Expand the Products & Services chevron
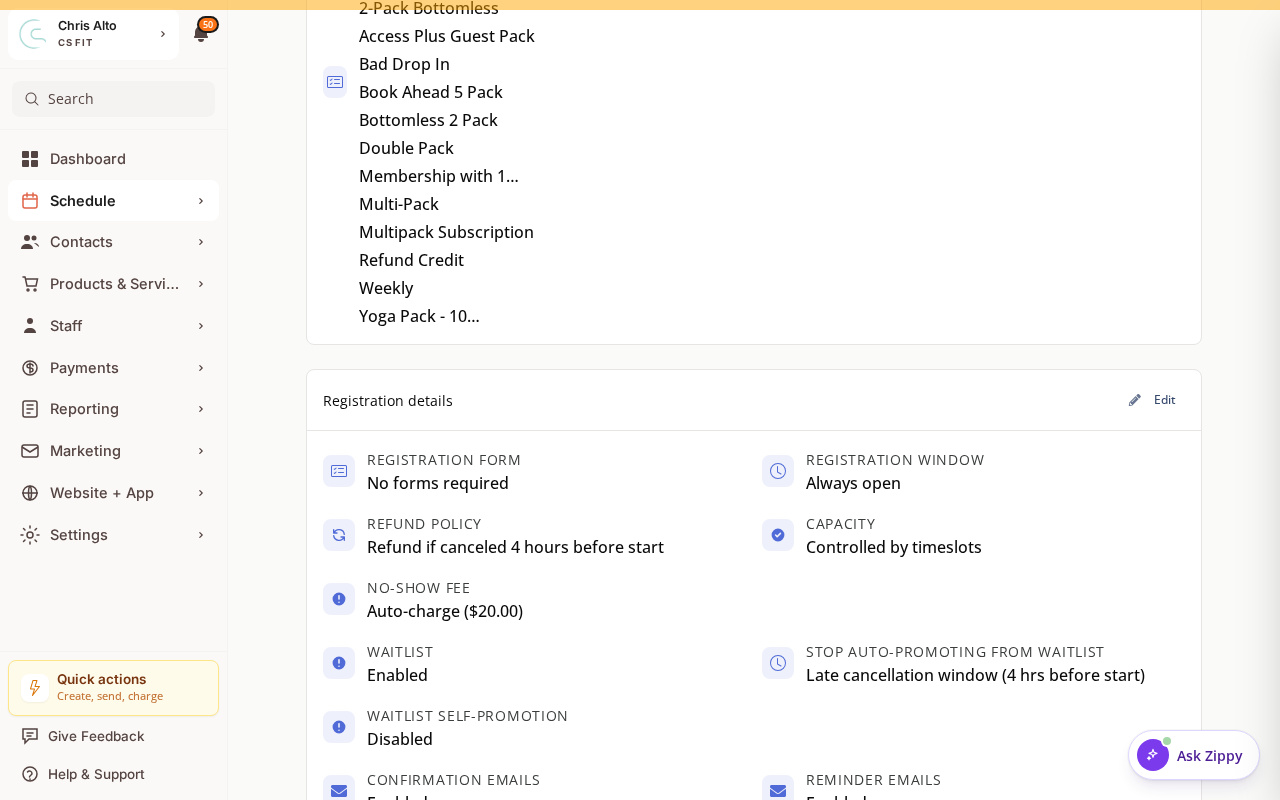The image size is (1280, 800). (201, 284)
